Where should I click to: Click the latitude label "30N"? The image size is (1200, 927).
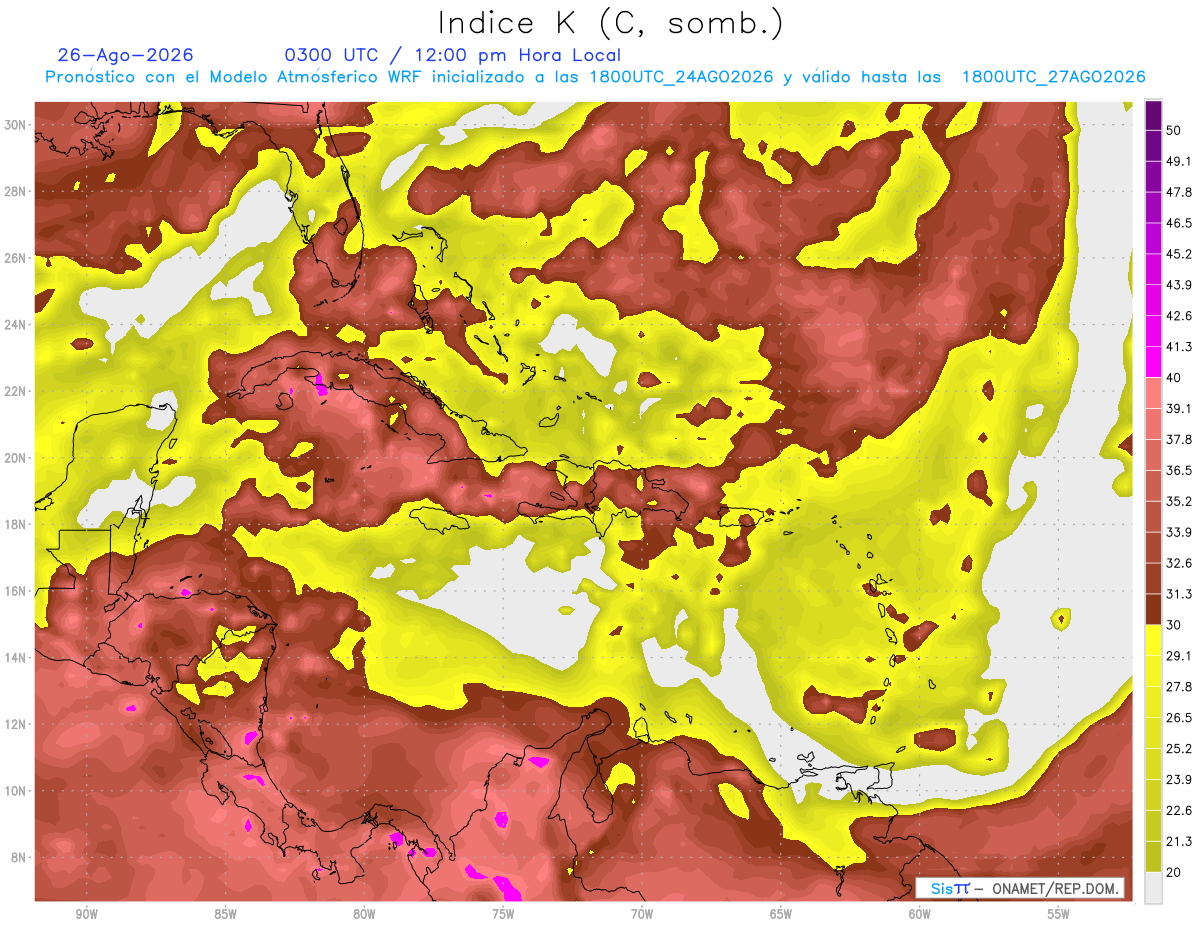[15, 125]
